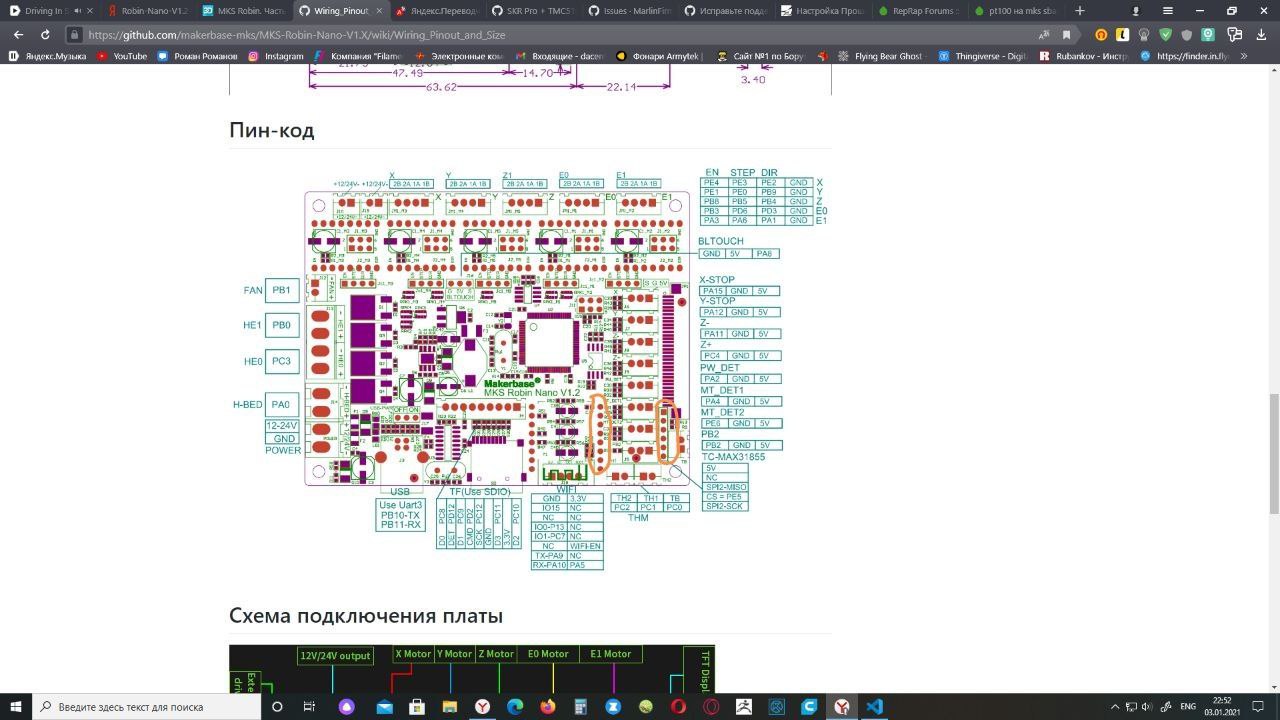Show hidden system tray icons
The height and width of the screenshot is (720, 1280).
[1115, 706]
